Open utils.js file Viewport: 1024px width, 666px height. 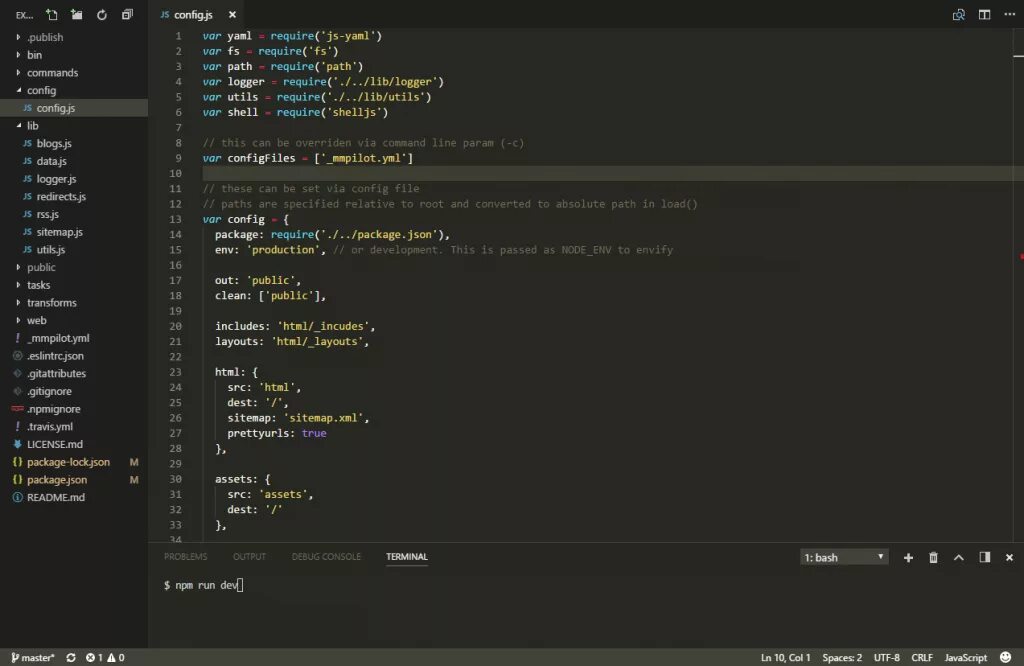(x=74, y=249)
